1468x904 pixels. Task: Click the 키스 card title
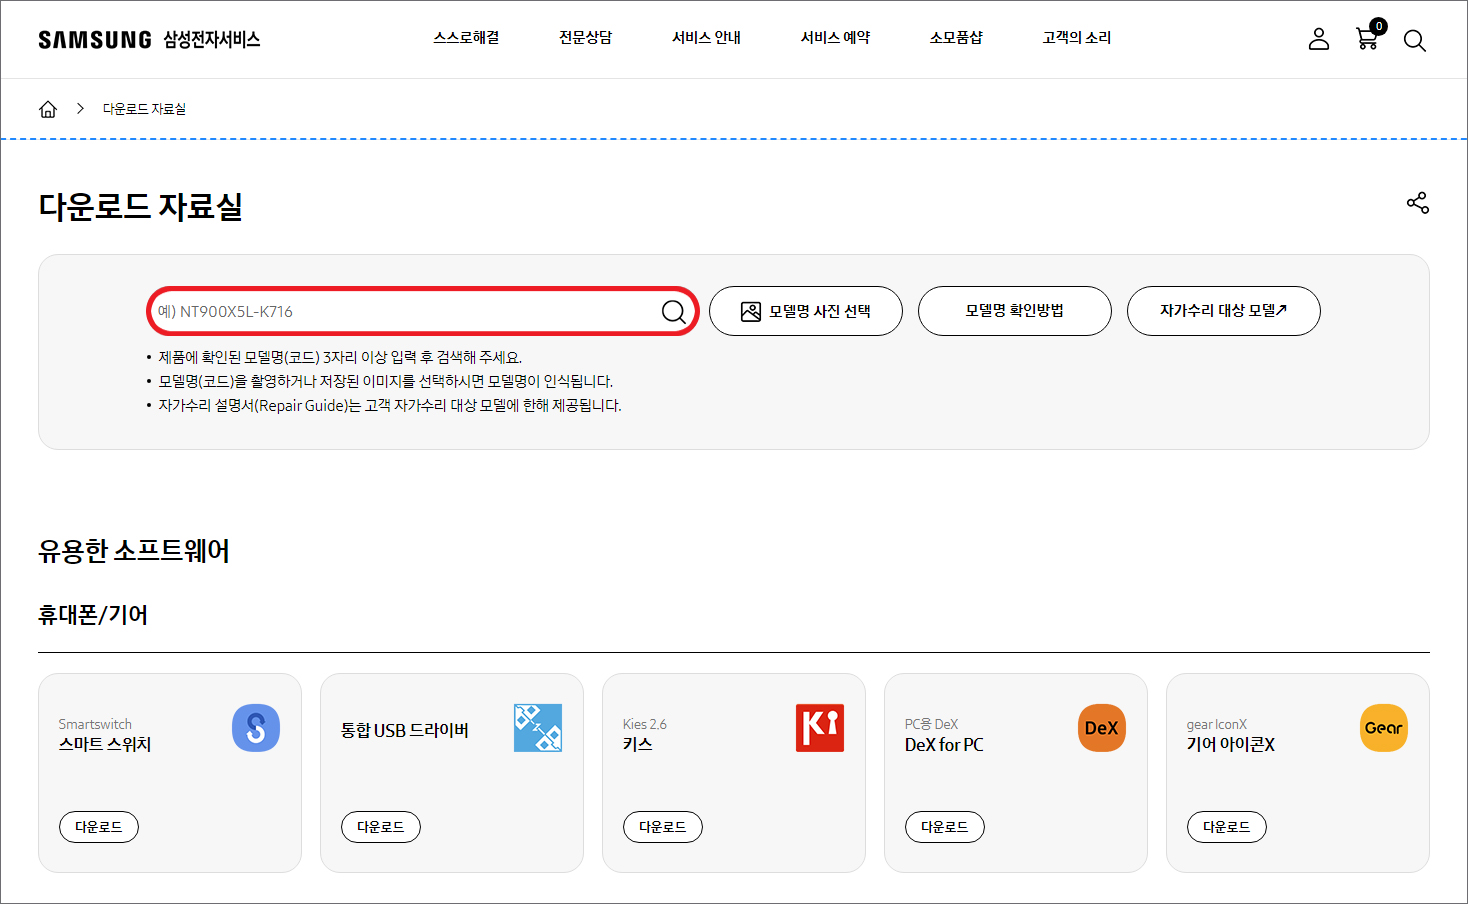637,744
